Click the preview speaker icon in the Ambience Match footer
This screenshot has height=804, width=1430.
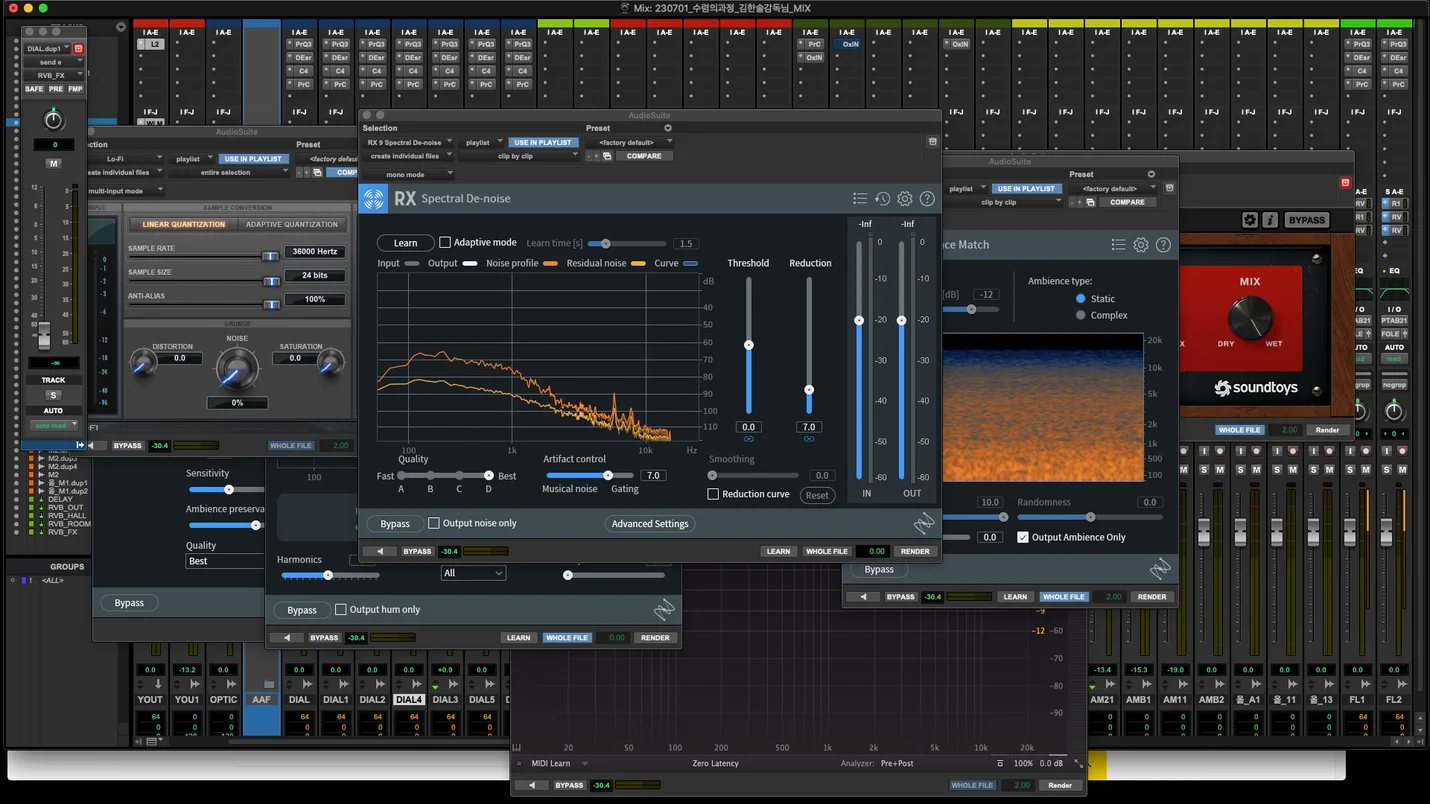click(x=862, y=597)
